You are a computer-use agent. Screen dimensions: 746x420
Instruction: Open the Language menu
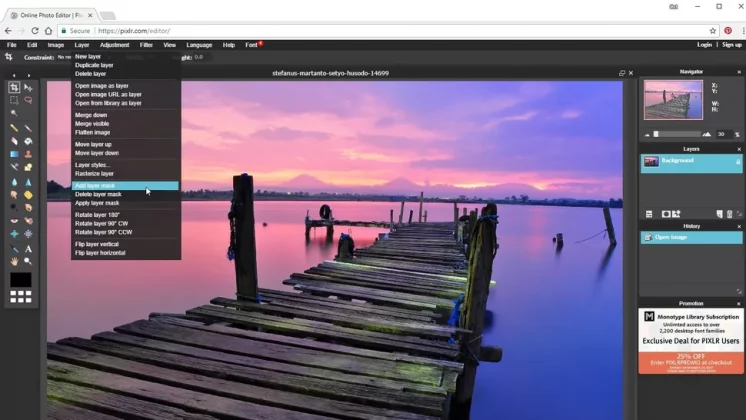click(x=199, y=45)
